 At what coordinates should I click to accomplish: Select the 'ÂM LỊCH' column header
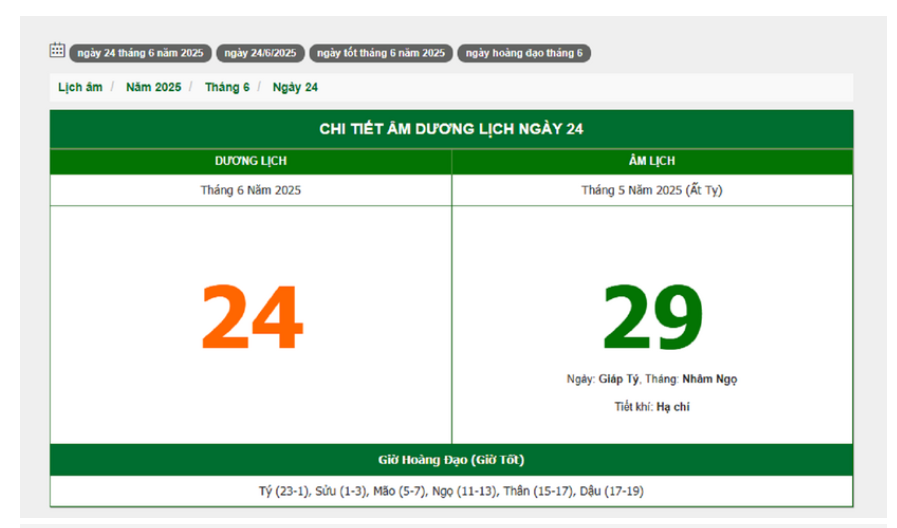point(652,161)
